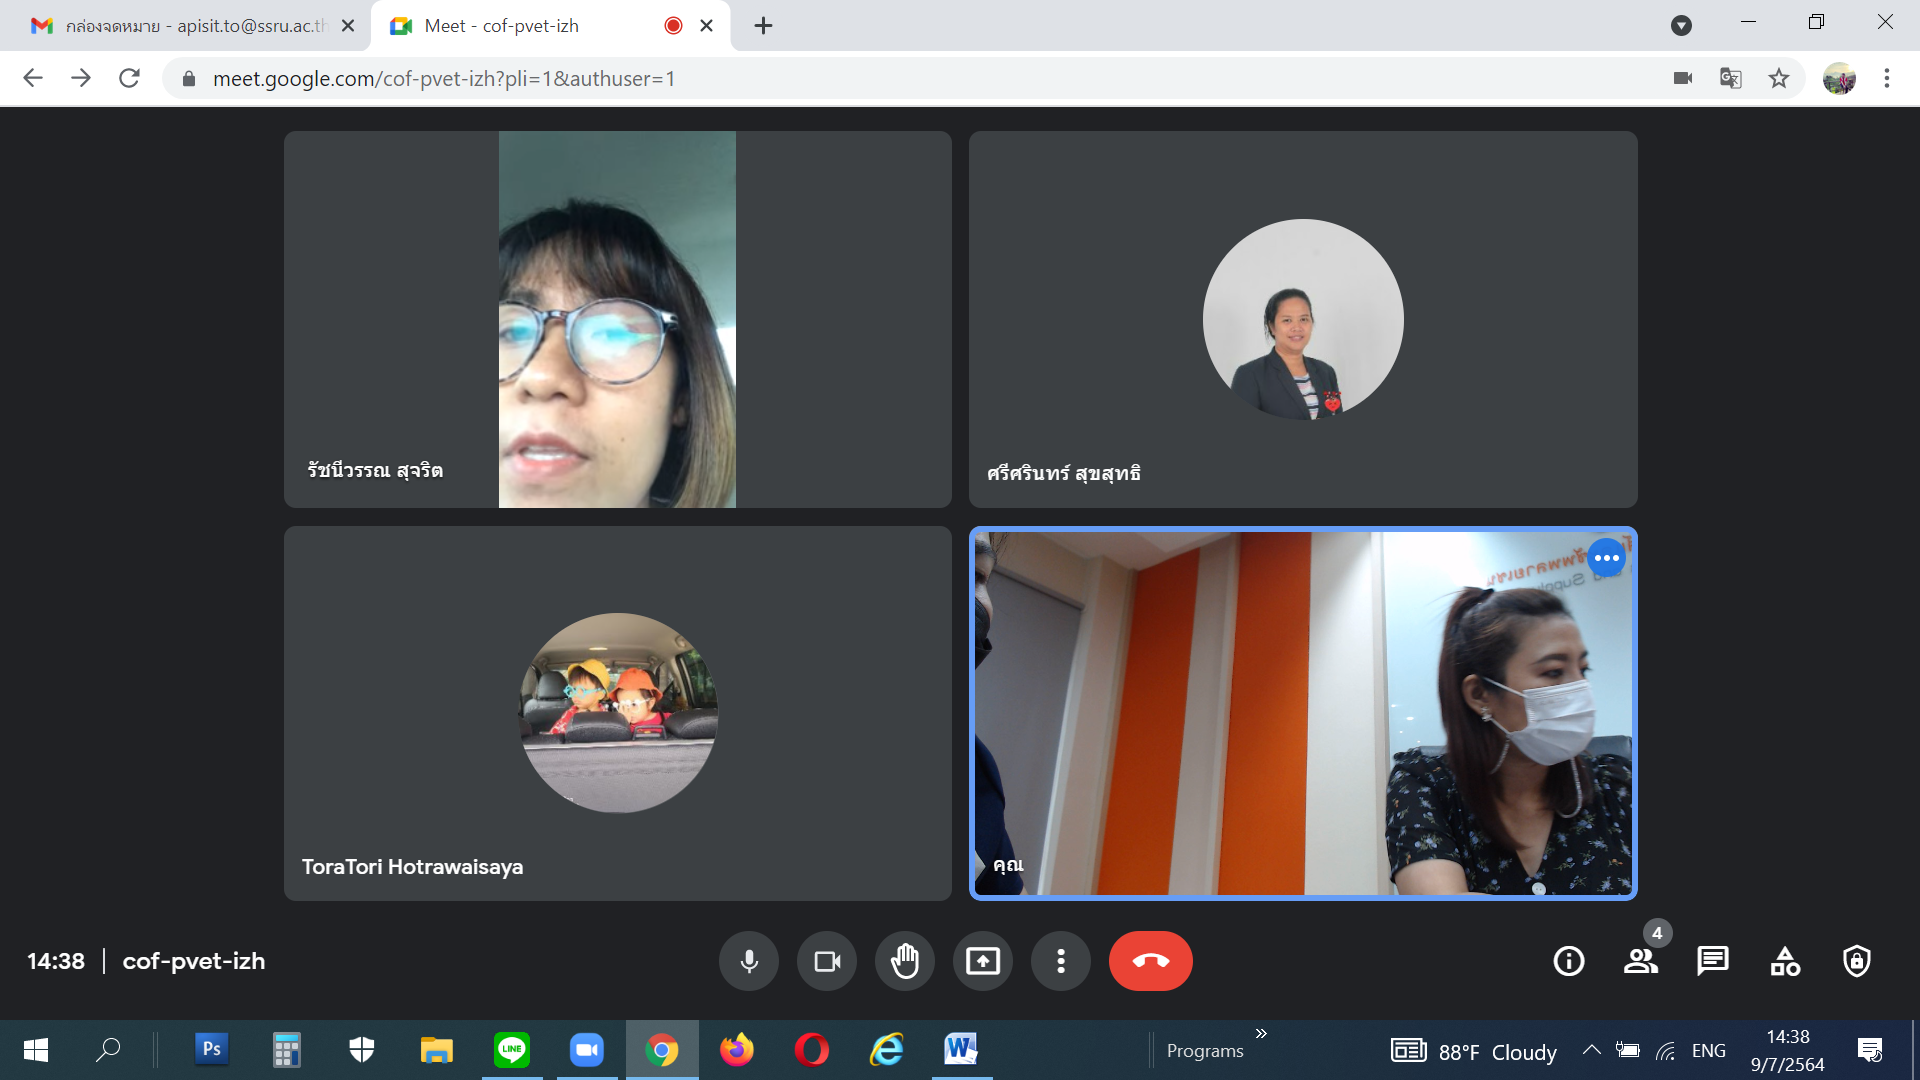Click the Present now screen icon
This screenshot has height=1080, width=1920.
point(983,961)
